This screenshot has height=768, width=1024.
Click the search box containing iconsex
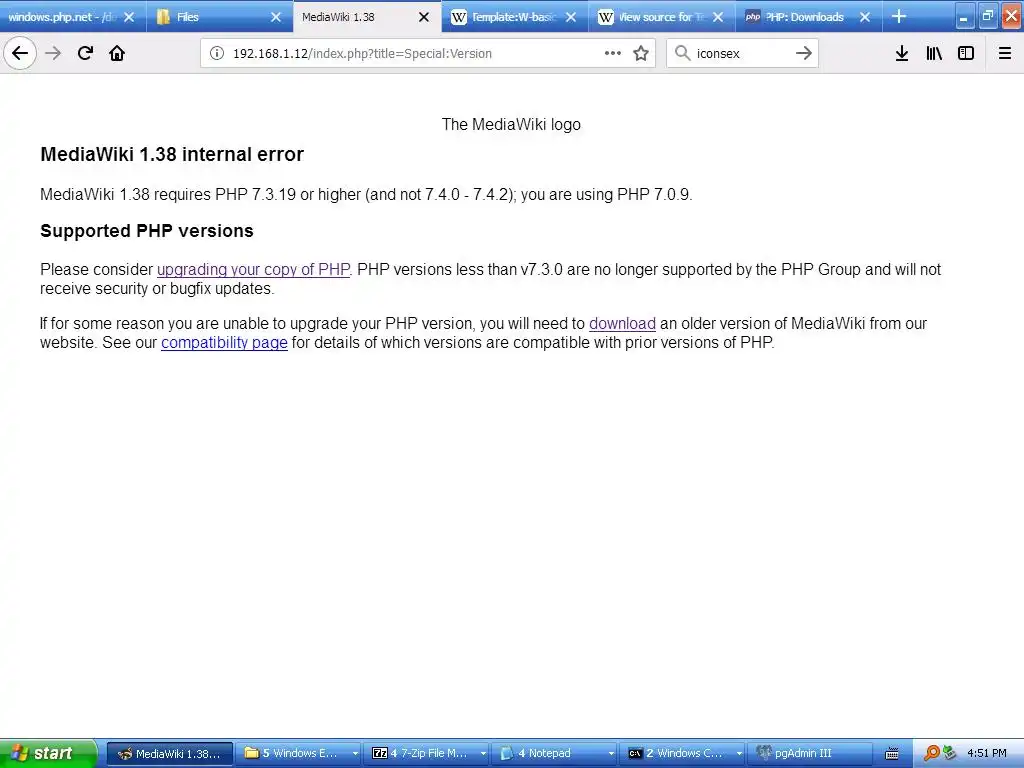point(741,54)
